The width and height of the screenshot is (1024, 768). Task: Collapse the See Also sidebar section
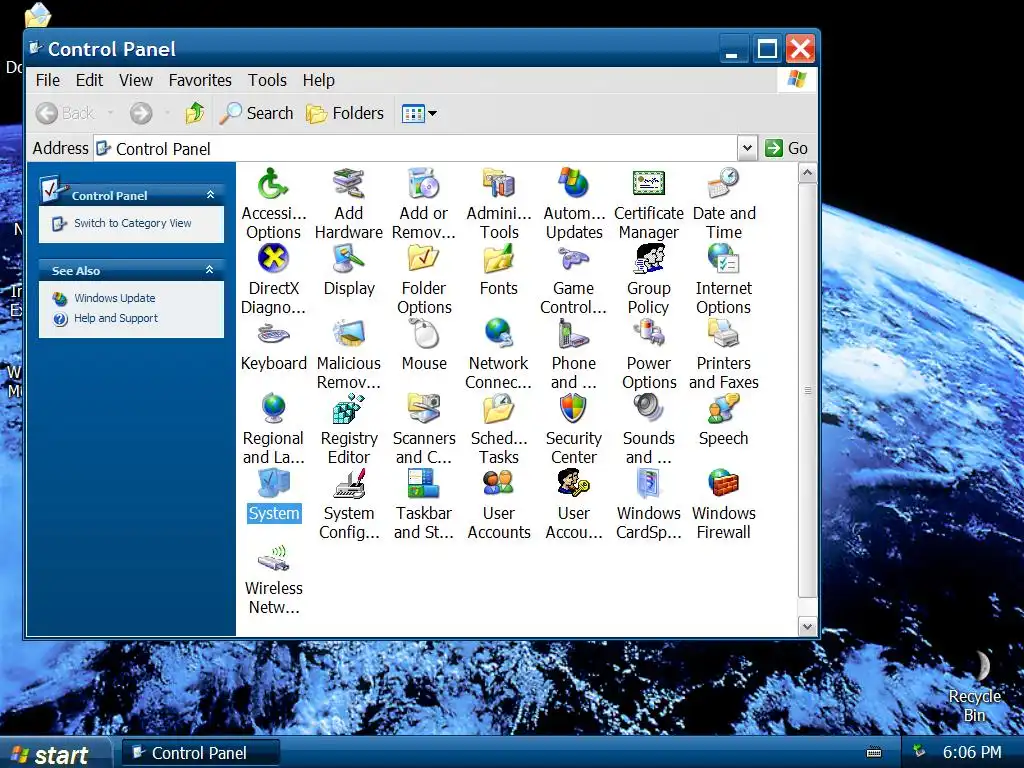pyautogui.click(x=210, y=270)
